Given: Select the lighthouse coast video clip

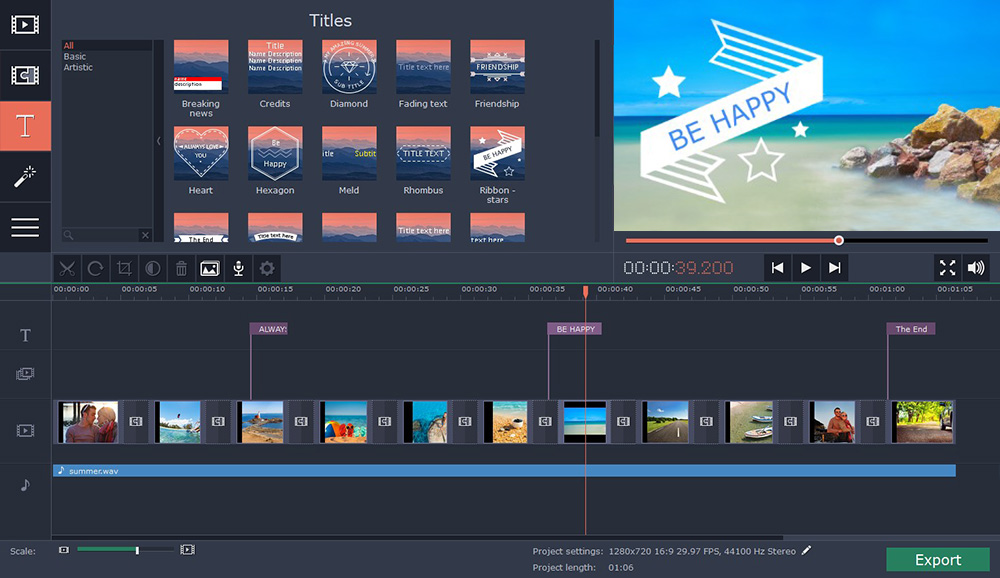Looking at the screenshot, I should (x=261, y=422).
